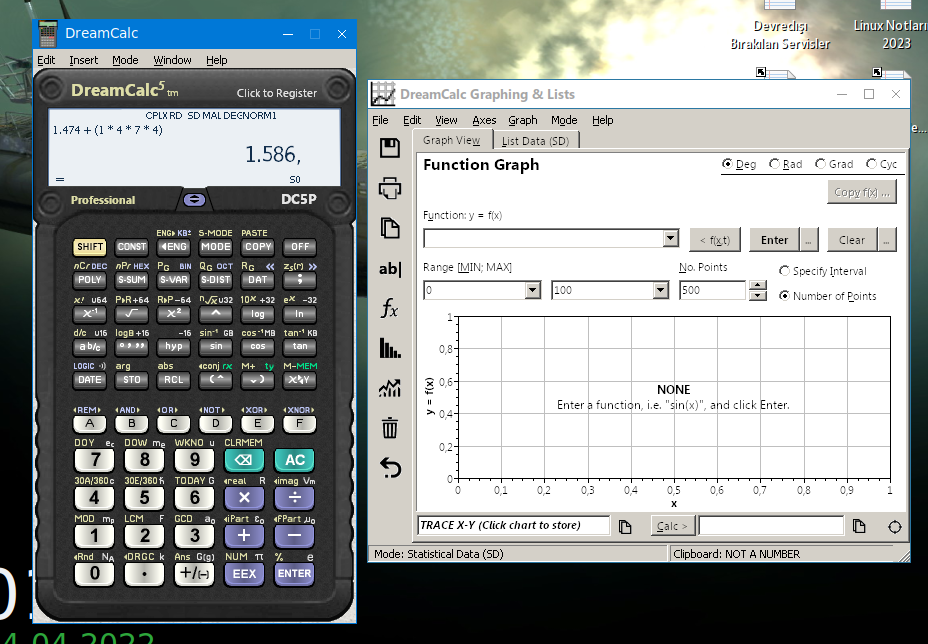Click the minus key on the calculator

coord(294,536)
